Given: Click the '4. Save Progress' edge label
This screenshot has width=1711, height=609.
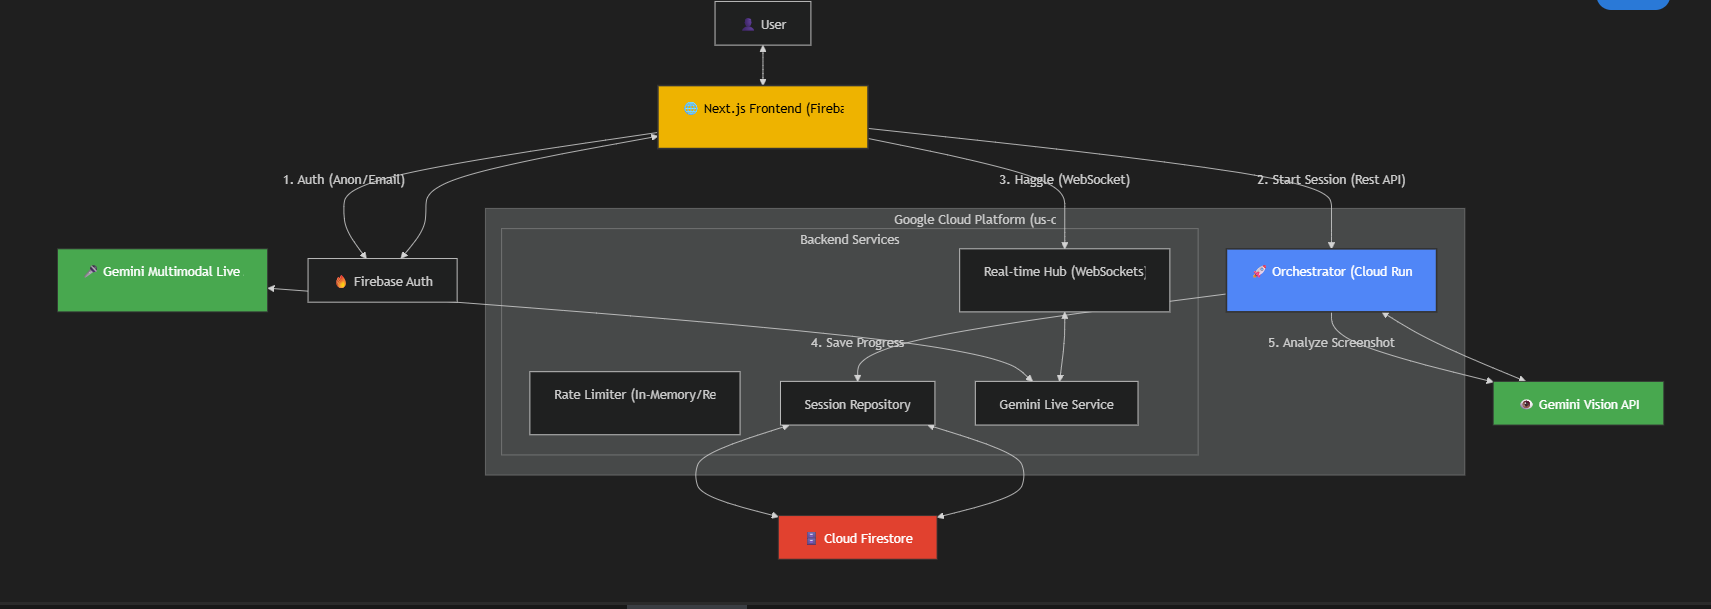Looking at the screenshot, I should 857,342.
